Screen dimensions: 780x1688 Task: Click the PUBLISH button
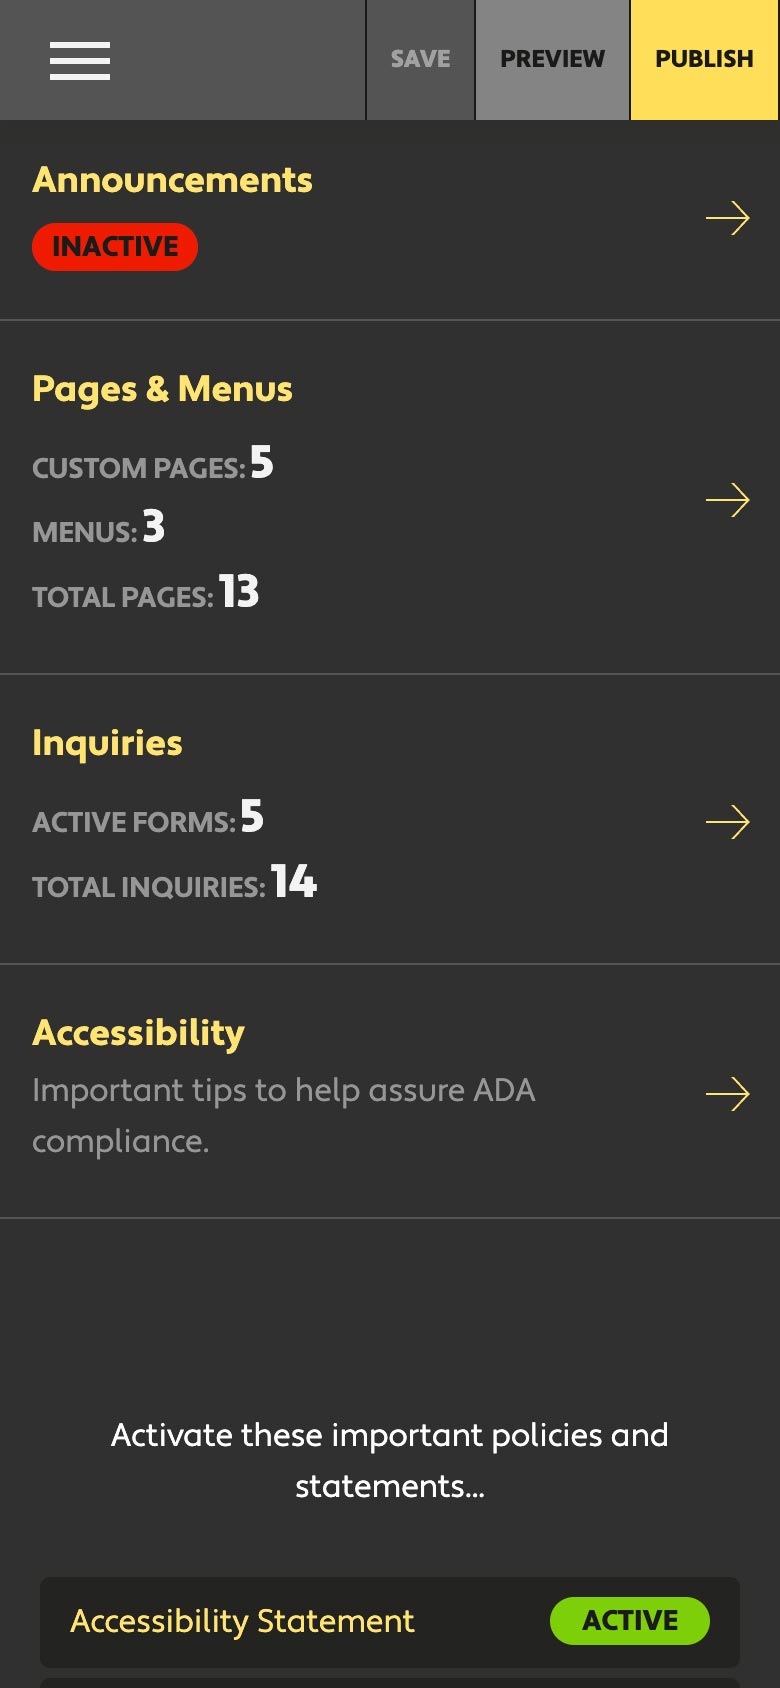click(704, 59)
